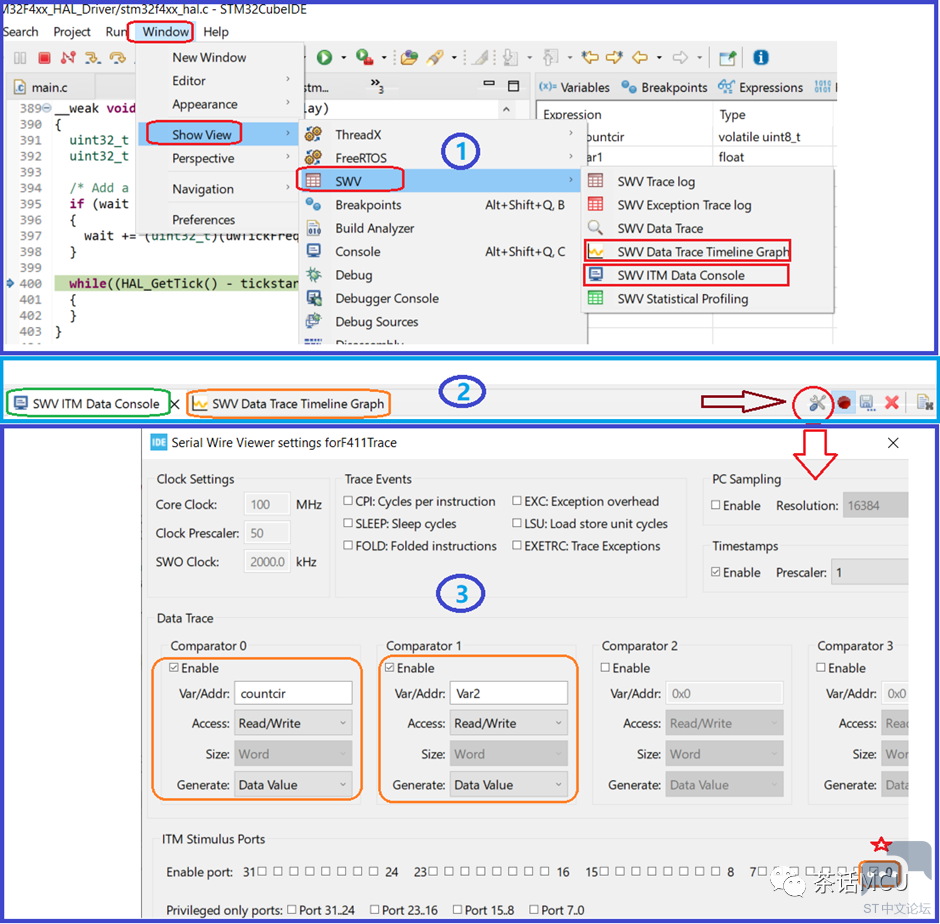This screenshot has height=924, width=940.
Task: Click the Core Clock value field
Action: coord(267,504)
